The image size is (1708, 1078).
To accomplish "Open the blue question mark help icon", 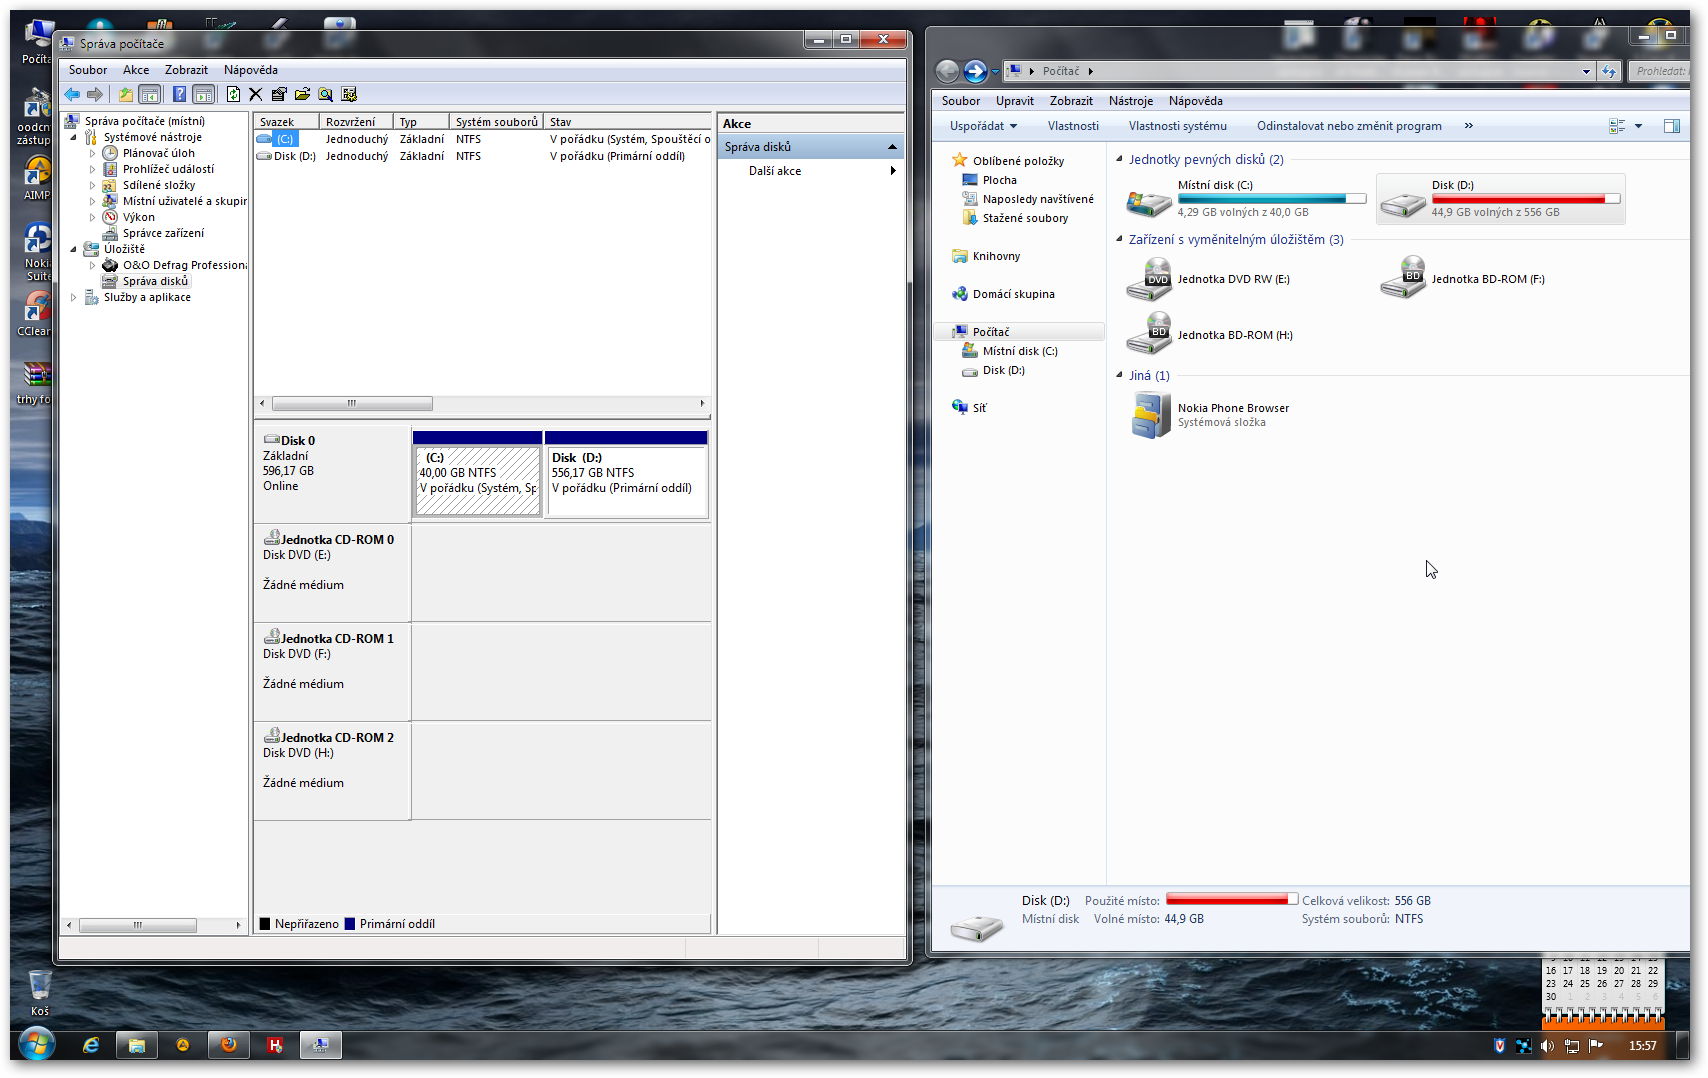I will pos(179,94).
